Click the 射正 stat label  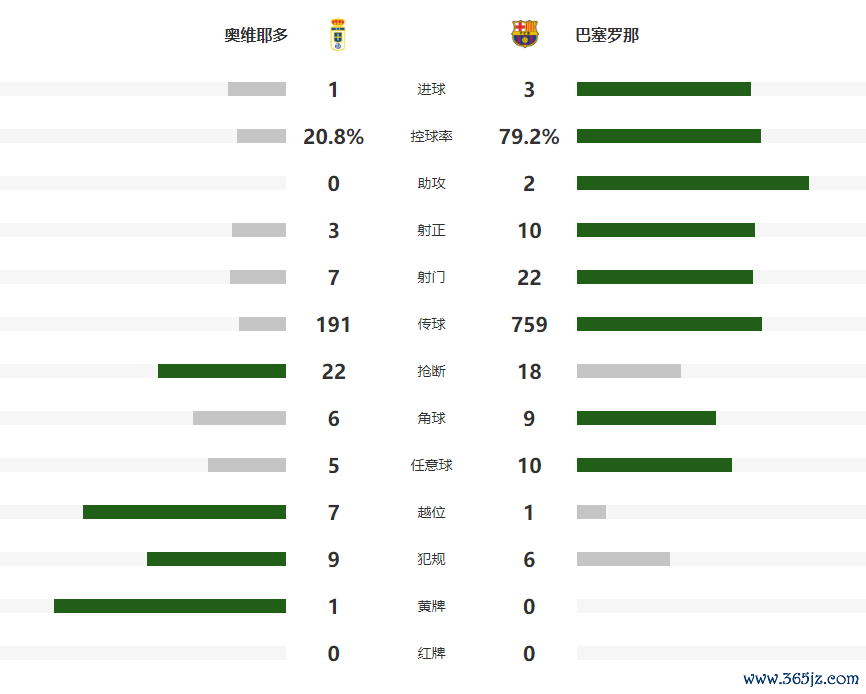431,230
